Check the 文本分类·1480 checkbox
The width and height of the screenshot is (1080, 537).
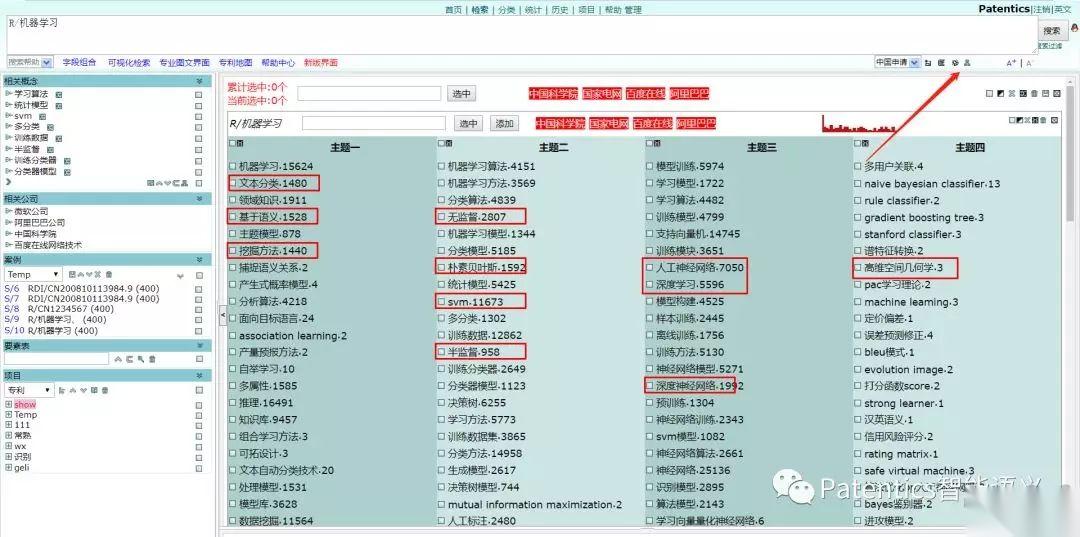233,184
